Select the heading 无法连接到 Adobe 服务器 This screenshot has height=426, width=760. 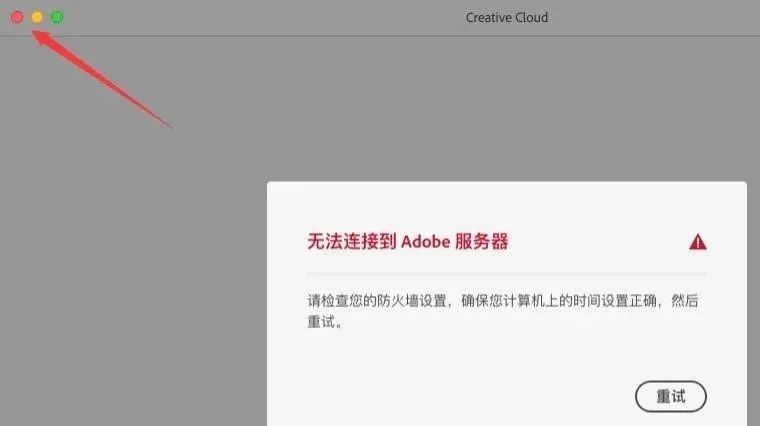tap(408, 241)
